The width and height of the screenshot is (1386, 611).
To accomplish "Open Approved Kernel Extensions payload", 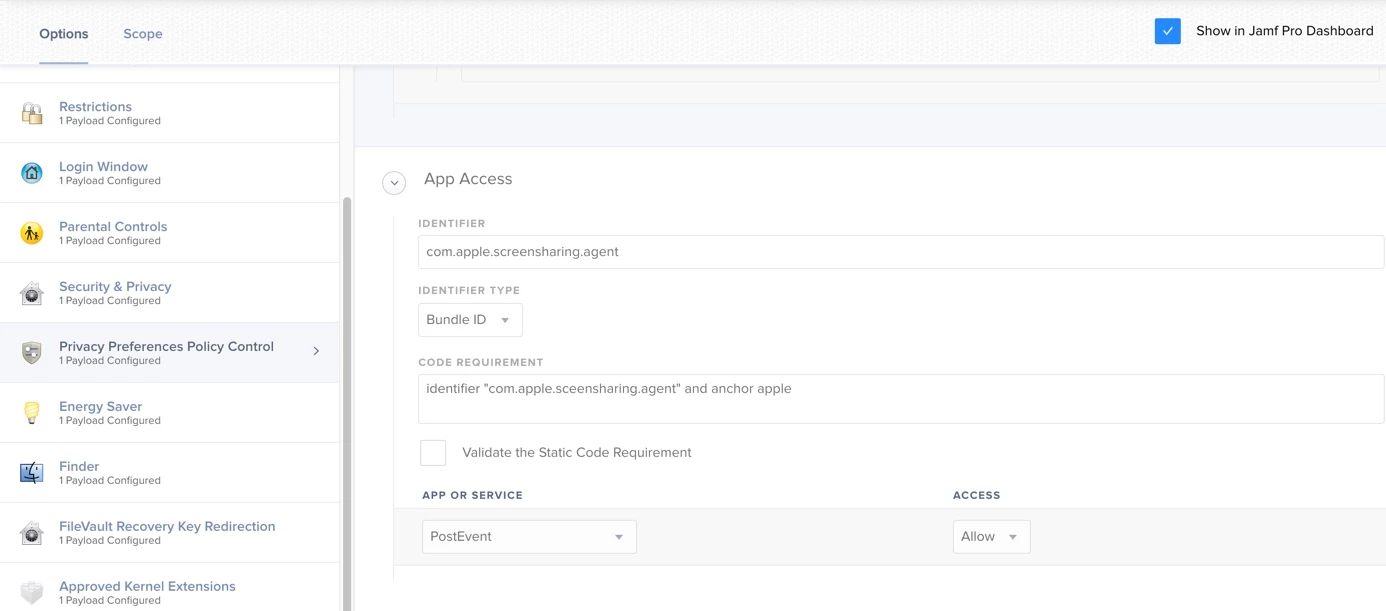I will (170, 589).
